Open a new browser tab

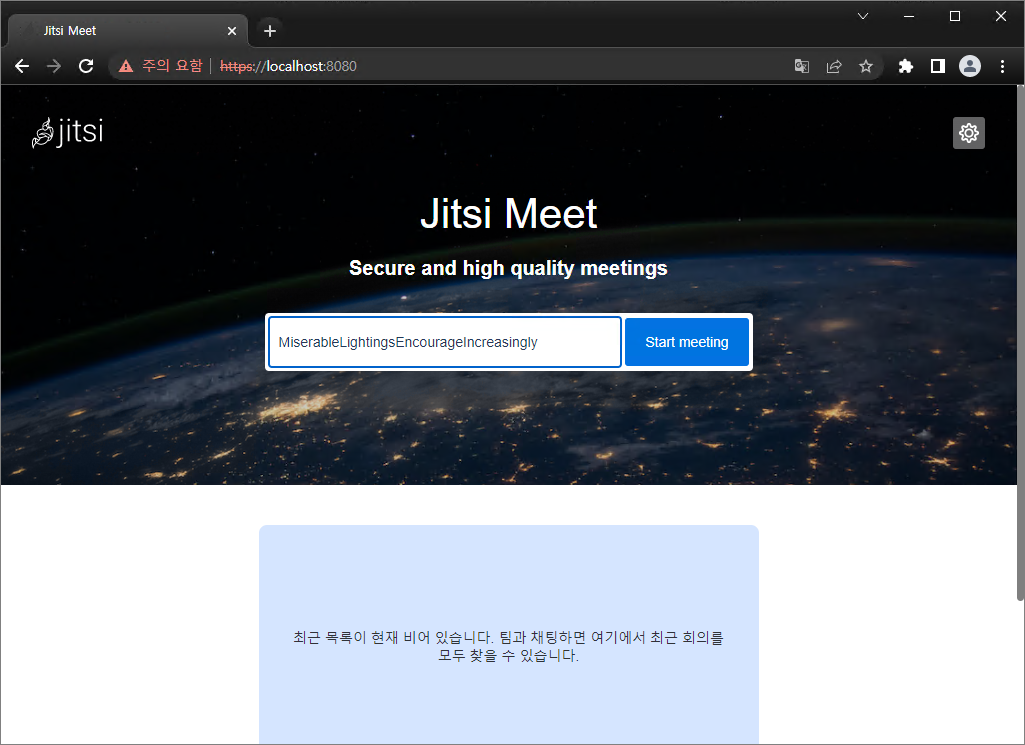269,31
